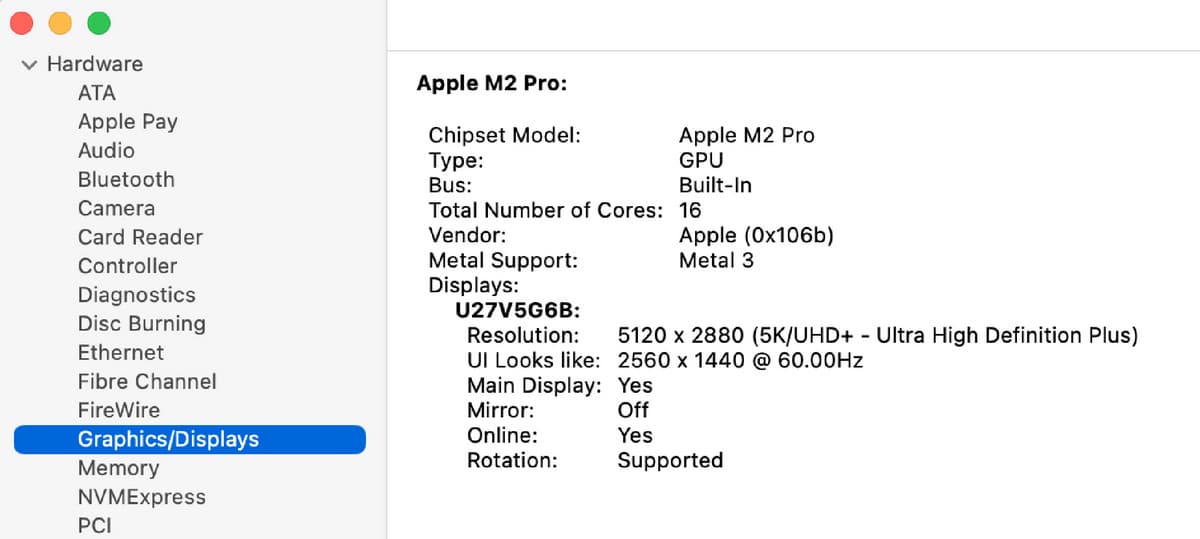Open FireWire information
Viewport: 1200px width, 539px height.
(x=119, y=411)
